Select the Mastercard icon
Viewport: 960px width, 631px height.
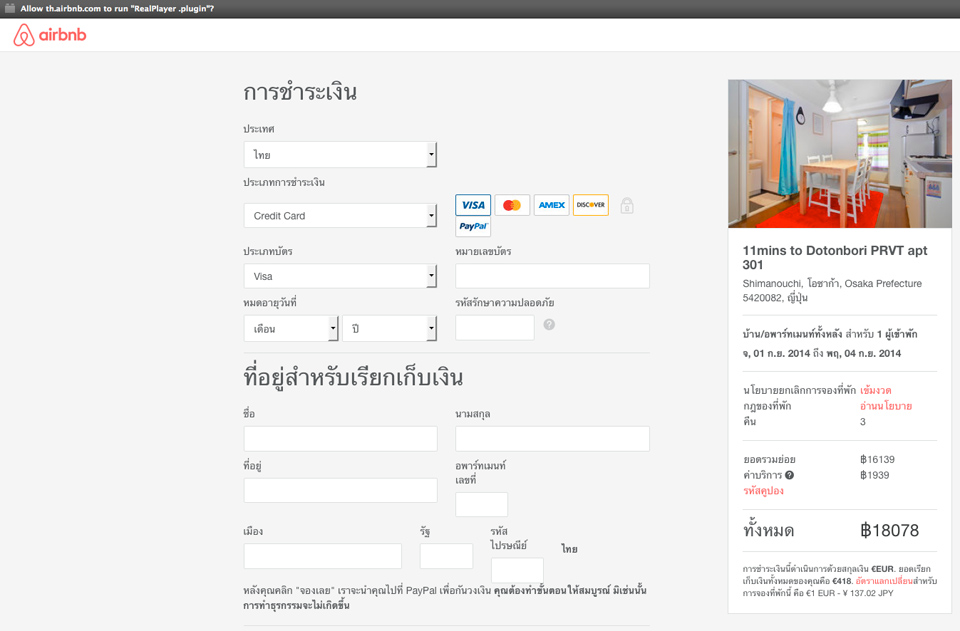click(x=512, y=205)
